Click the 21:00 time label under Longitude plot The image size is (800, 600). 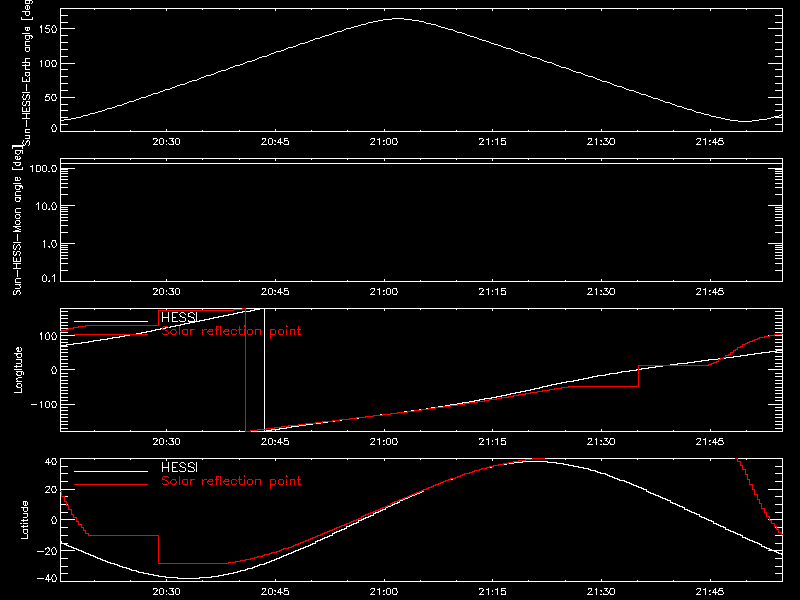(x=384, y=441)
